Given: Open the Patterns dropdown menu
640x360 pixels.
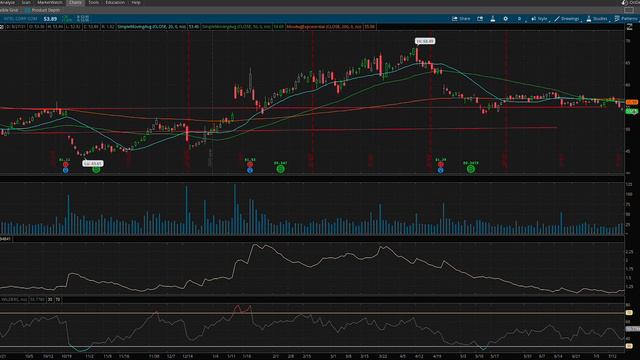Looking at the screenshot, I should tap(626, 19).
